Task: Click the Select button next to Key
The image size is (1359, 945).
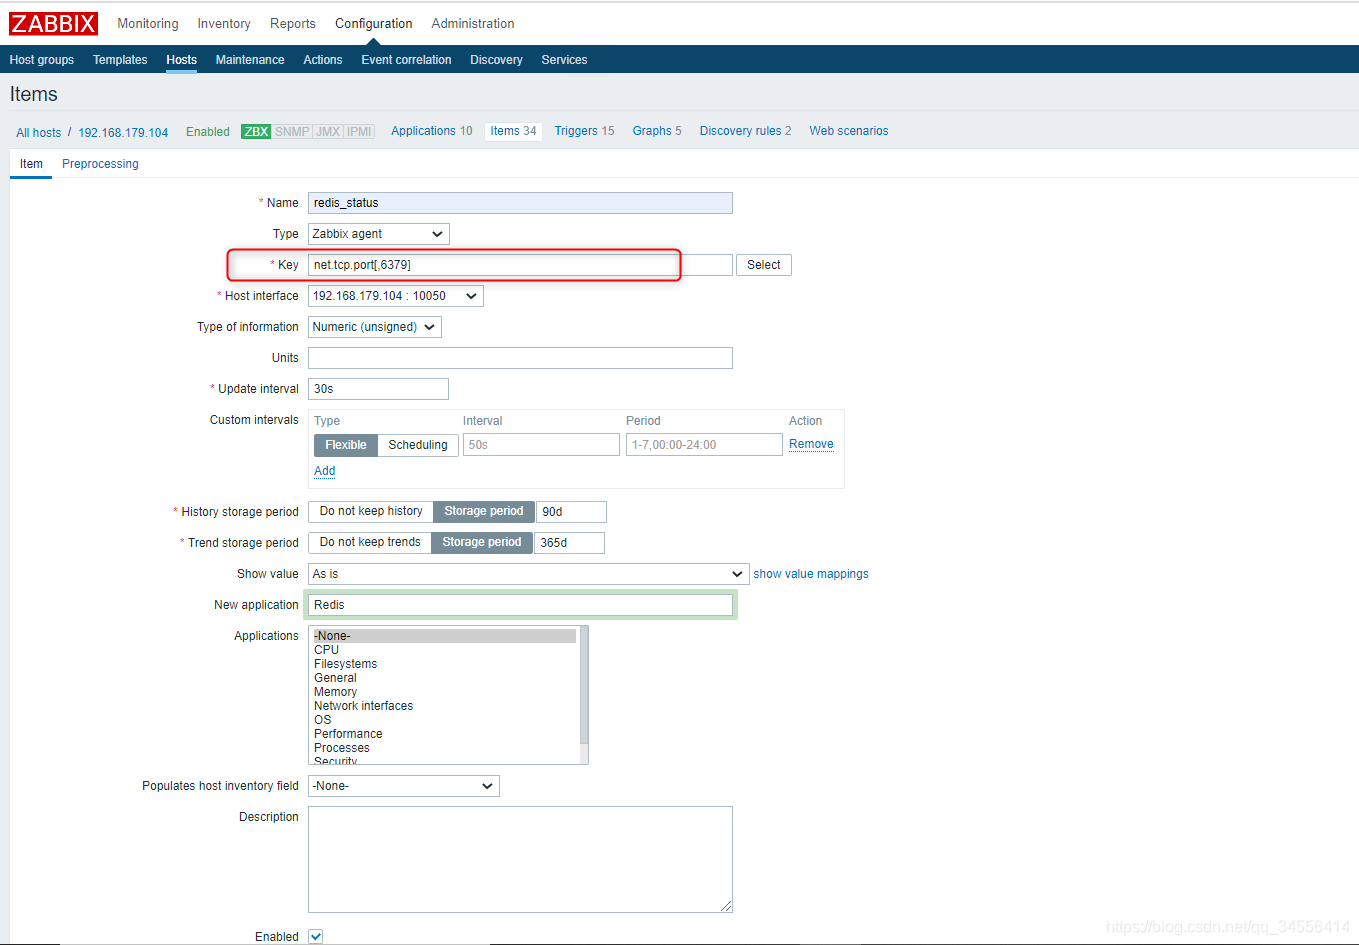Action: [x=763, y=264]
